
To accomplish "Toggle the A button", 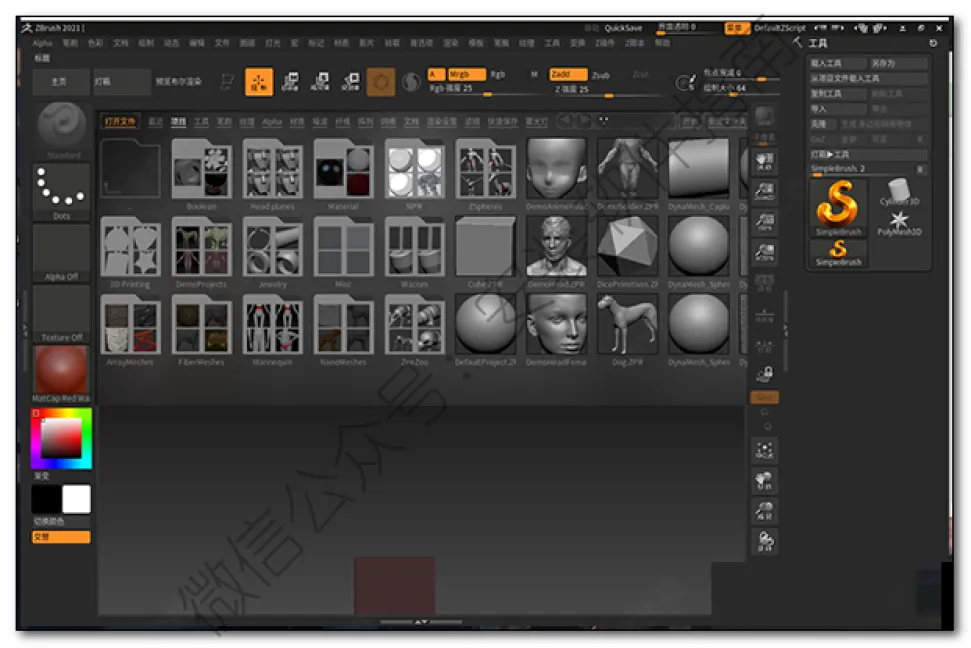I will (435, 74).
